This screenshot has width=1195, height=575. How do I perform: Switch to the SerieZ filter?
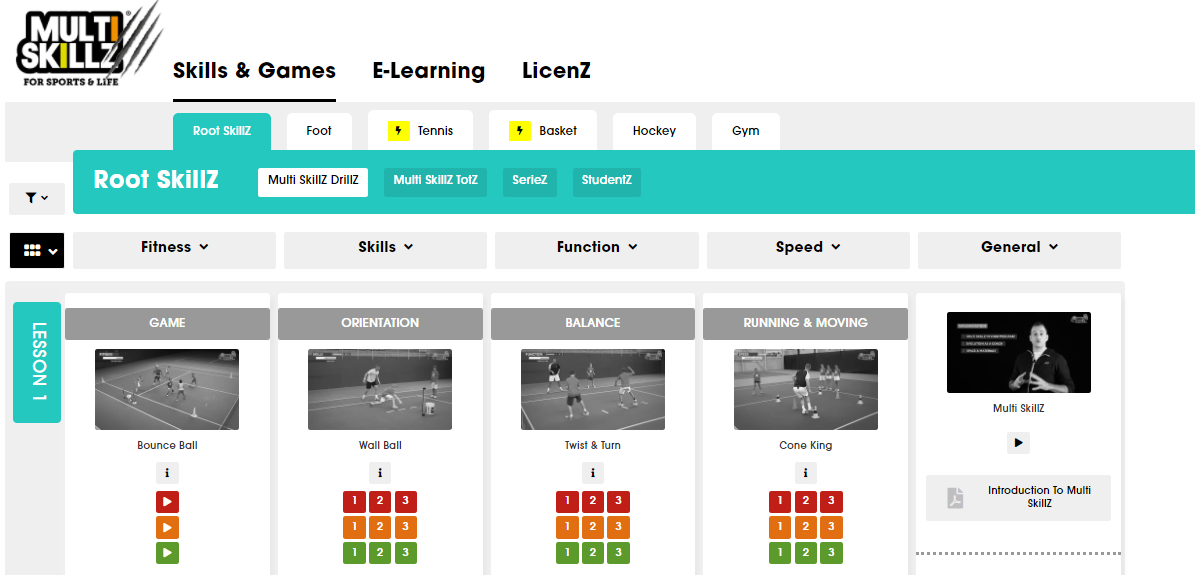pyautogui.click(x=530, y=181)
